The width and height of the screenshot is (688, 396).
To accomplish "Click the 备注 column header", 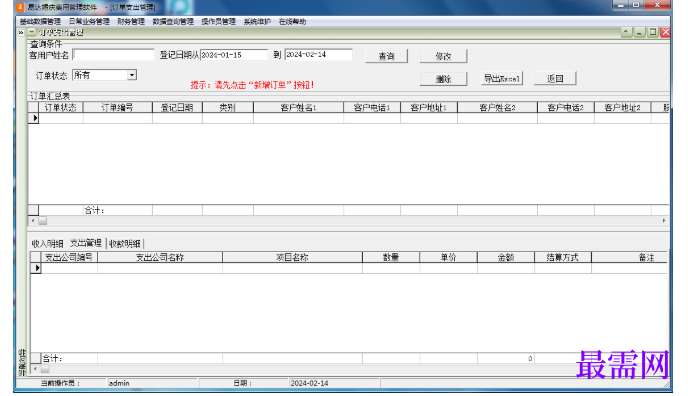I will pyautogui.click(x=630, y=257).
